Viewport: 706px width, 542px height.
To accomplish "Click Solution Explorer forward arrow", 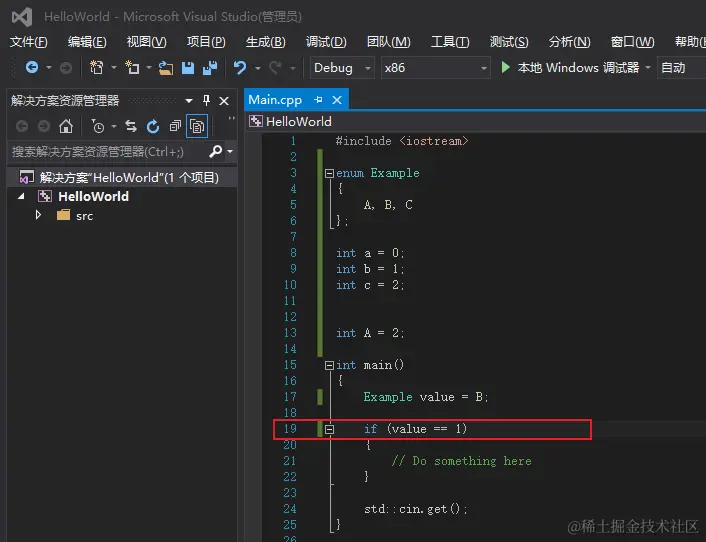I will click(44, 126).
